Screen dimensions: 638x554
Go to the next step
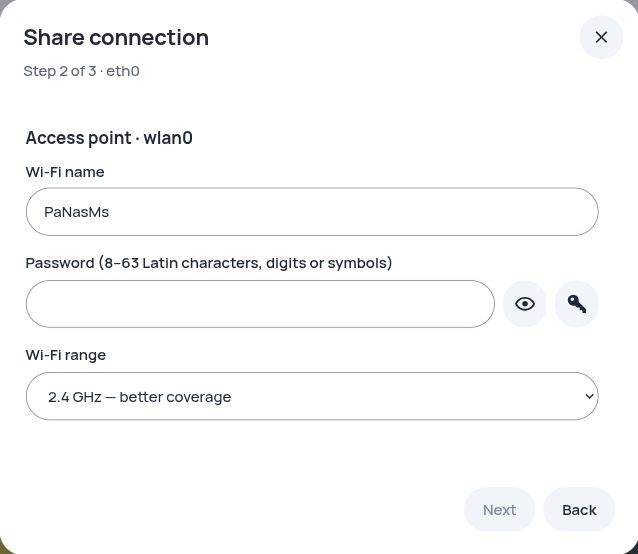499,510
